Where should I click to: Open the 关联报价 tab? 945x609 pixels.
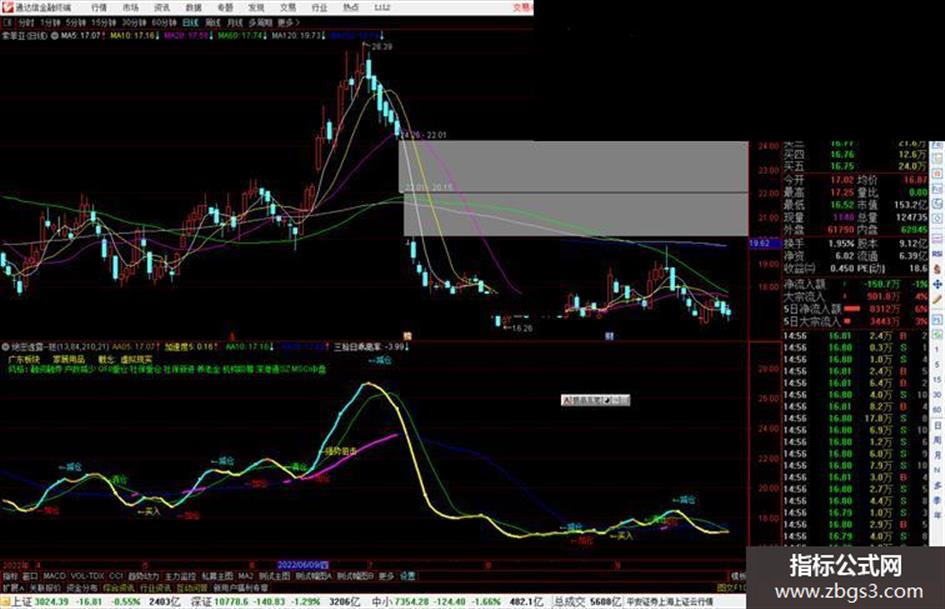45,587
